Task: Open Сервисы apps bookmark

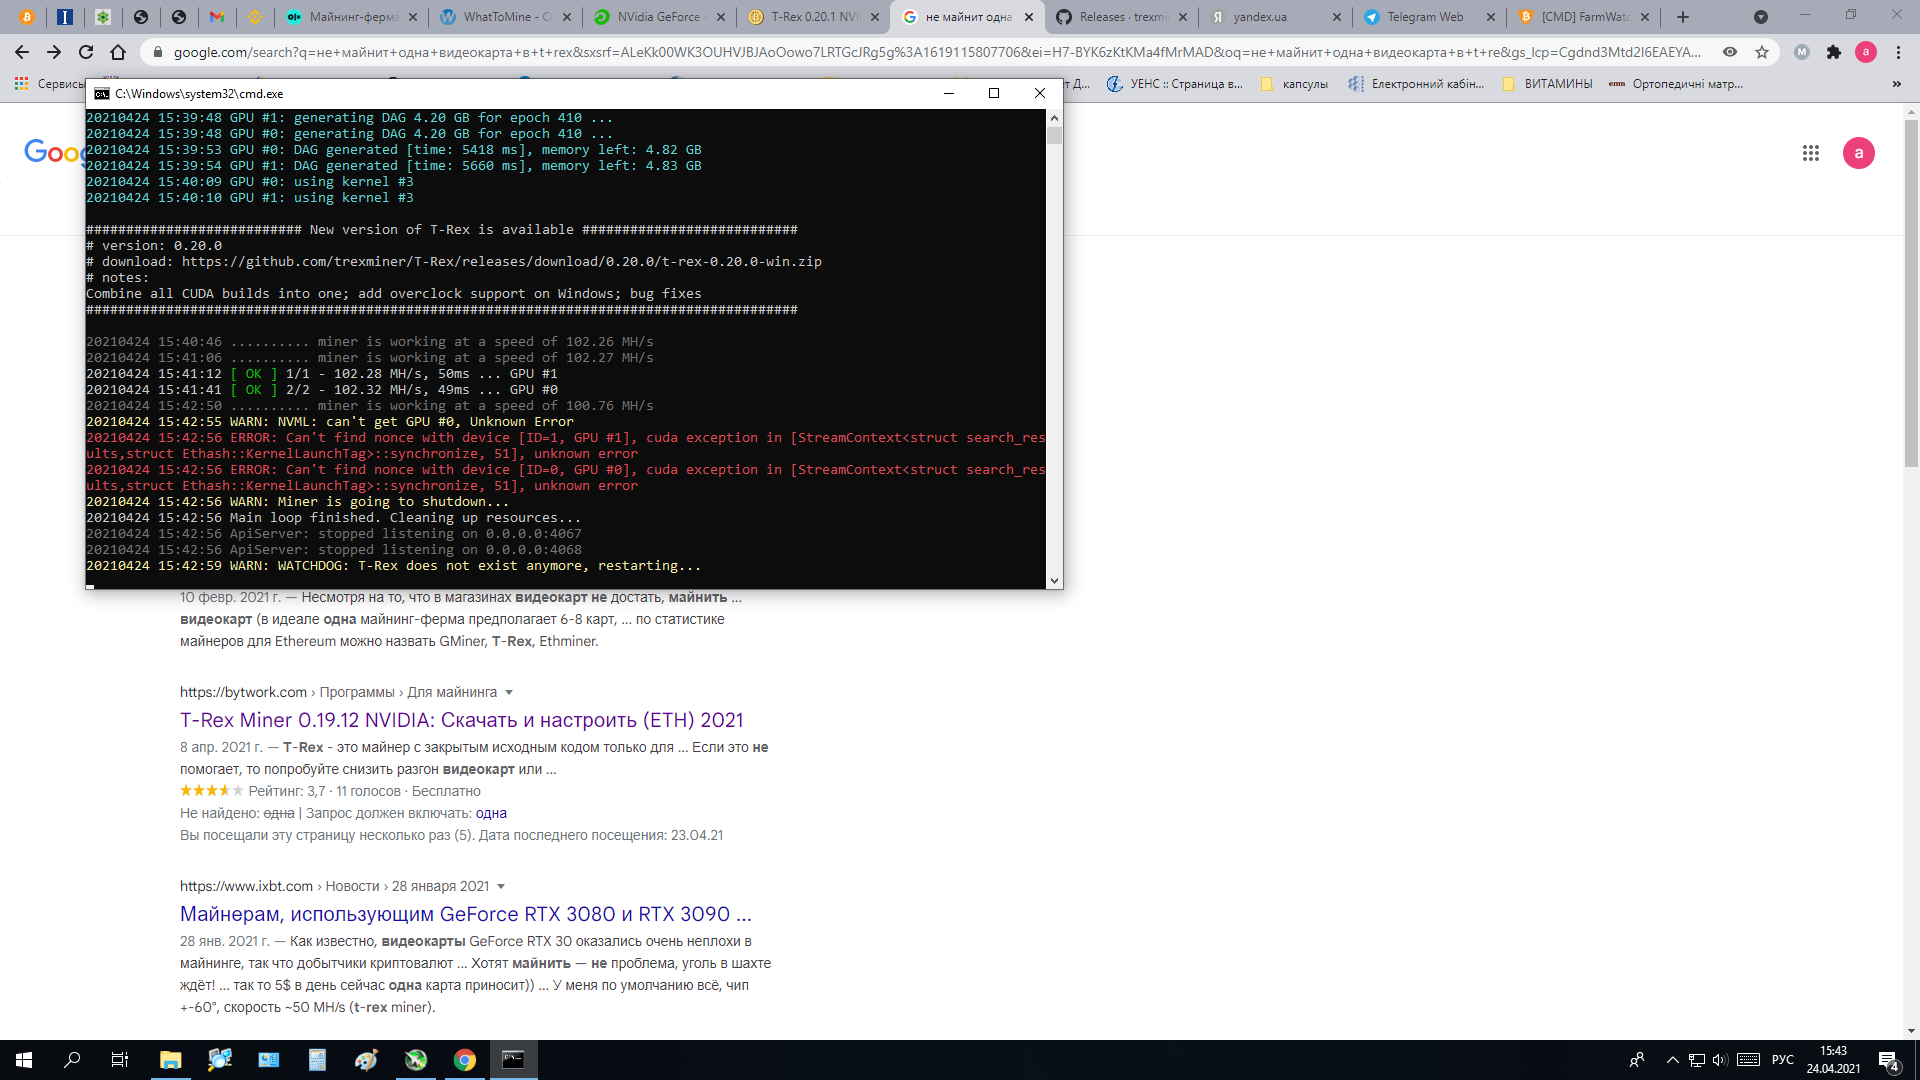Action: pyautogui.click(x=50, y=84)
